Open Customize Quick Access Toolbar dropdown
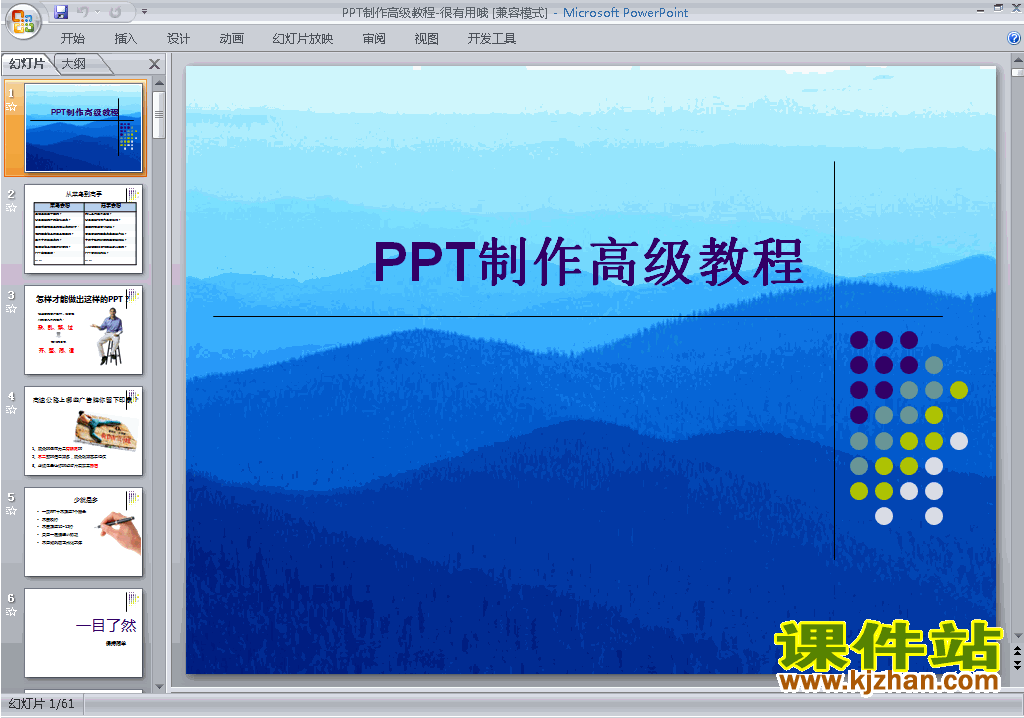Viewport: 1024px width, 718px height. click(x=144, y=12)
